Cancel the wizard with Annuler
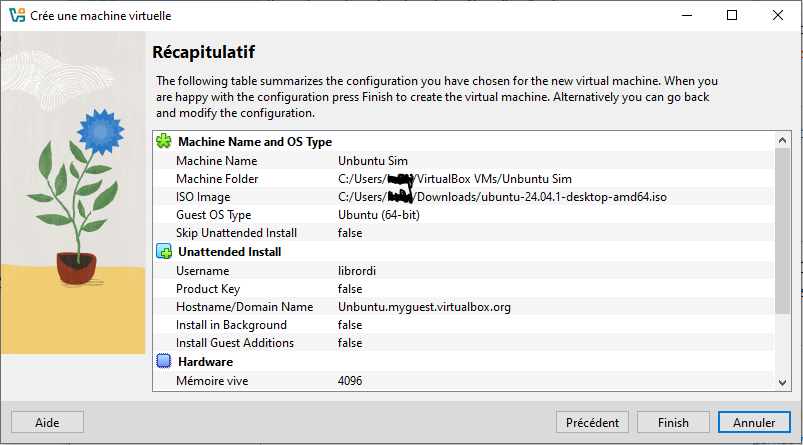The height and width of the screenshot is (445, 803). click(754, 422)
